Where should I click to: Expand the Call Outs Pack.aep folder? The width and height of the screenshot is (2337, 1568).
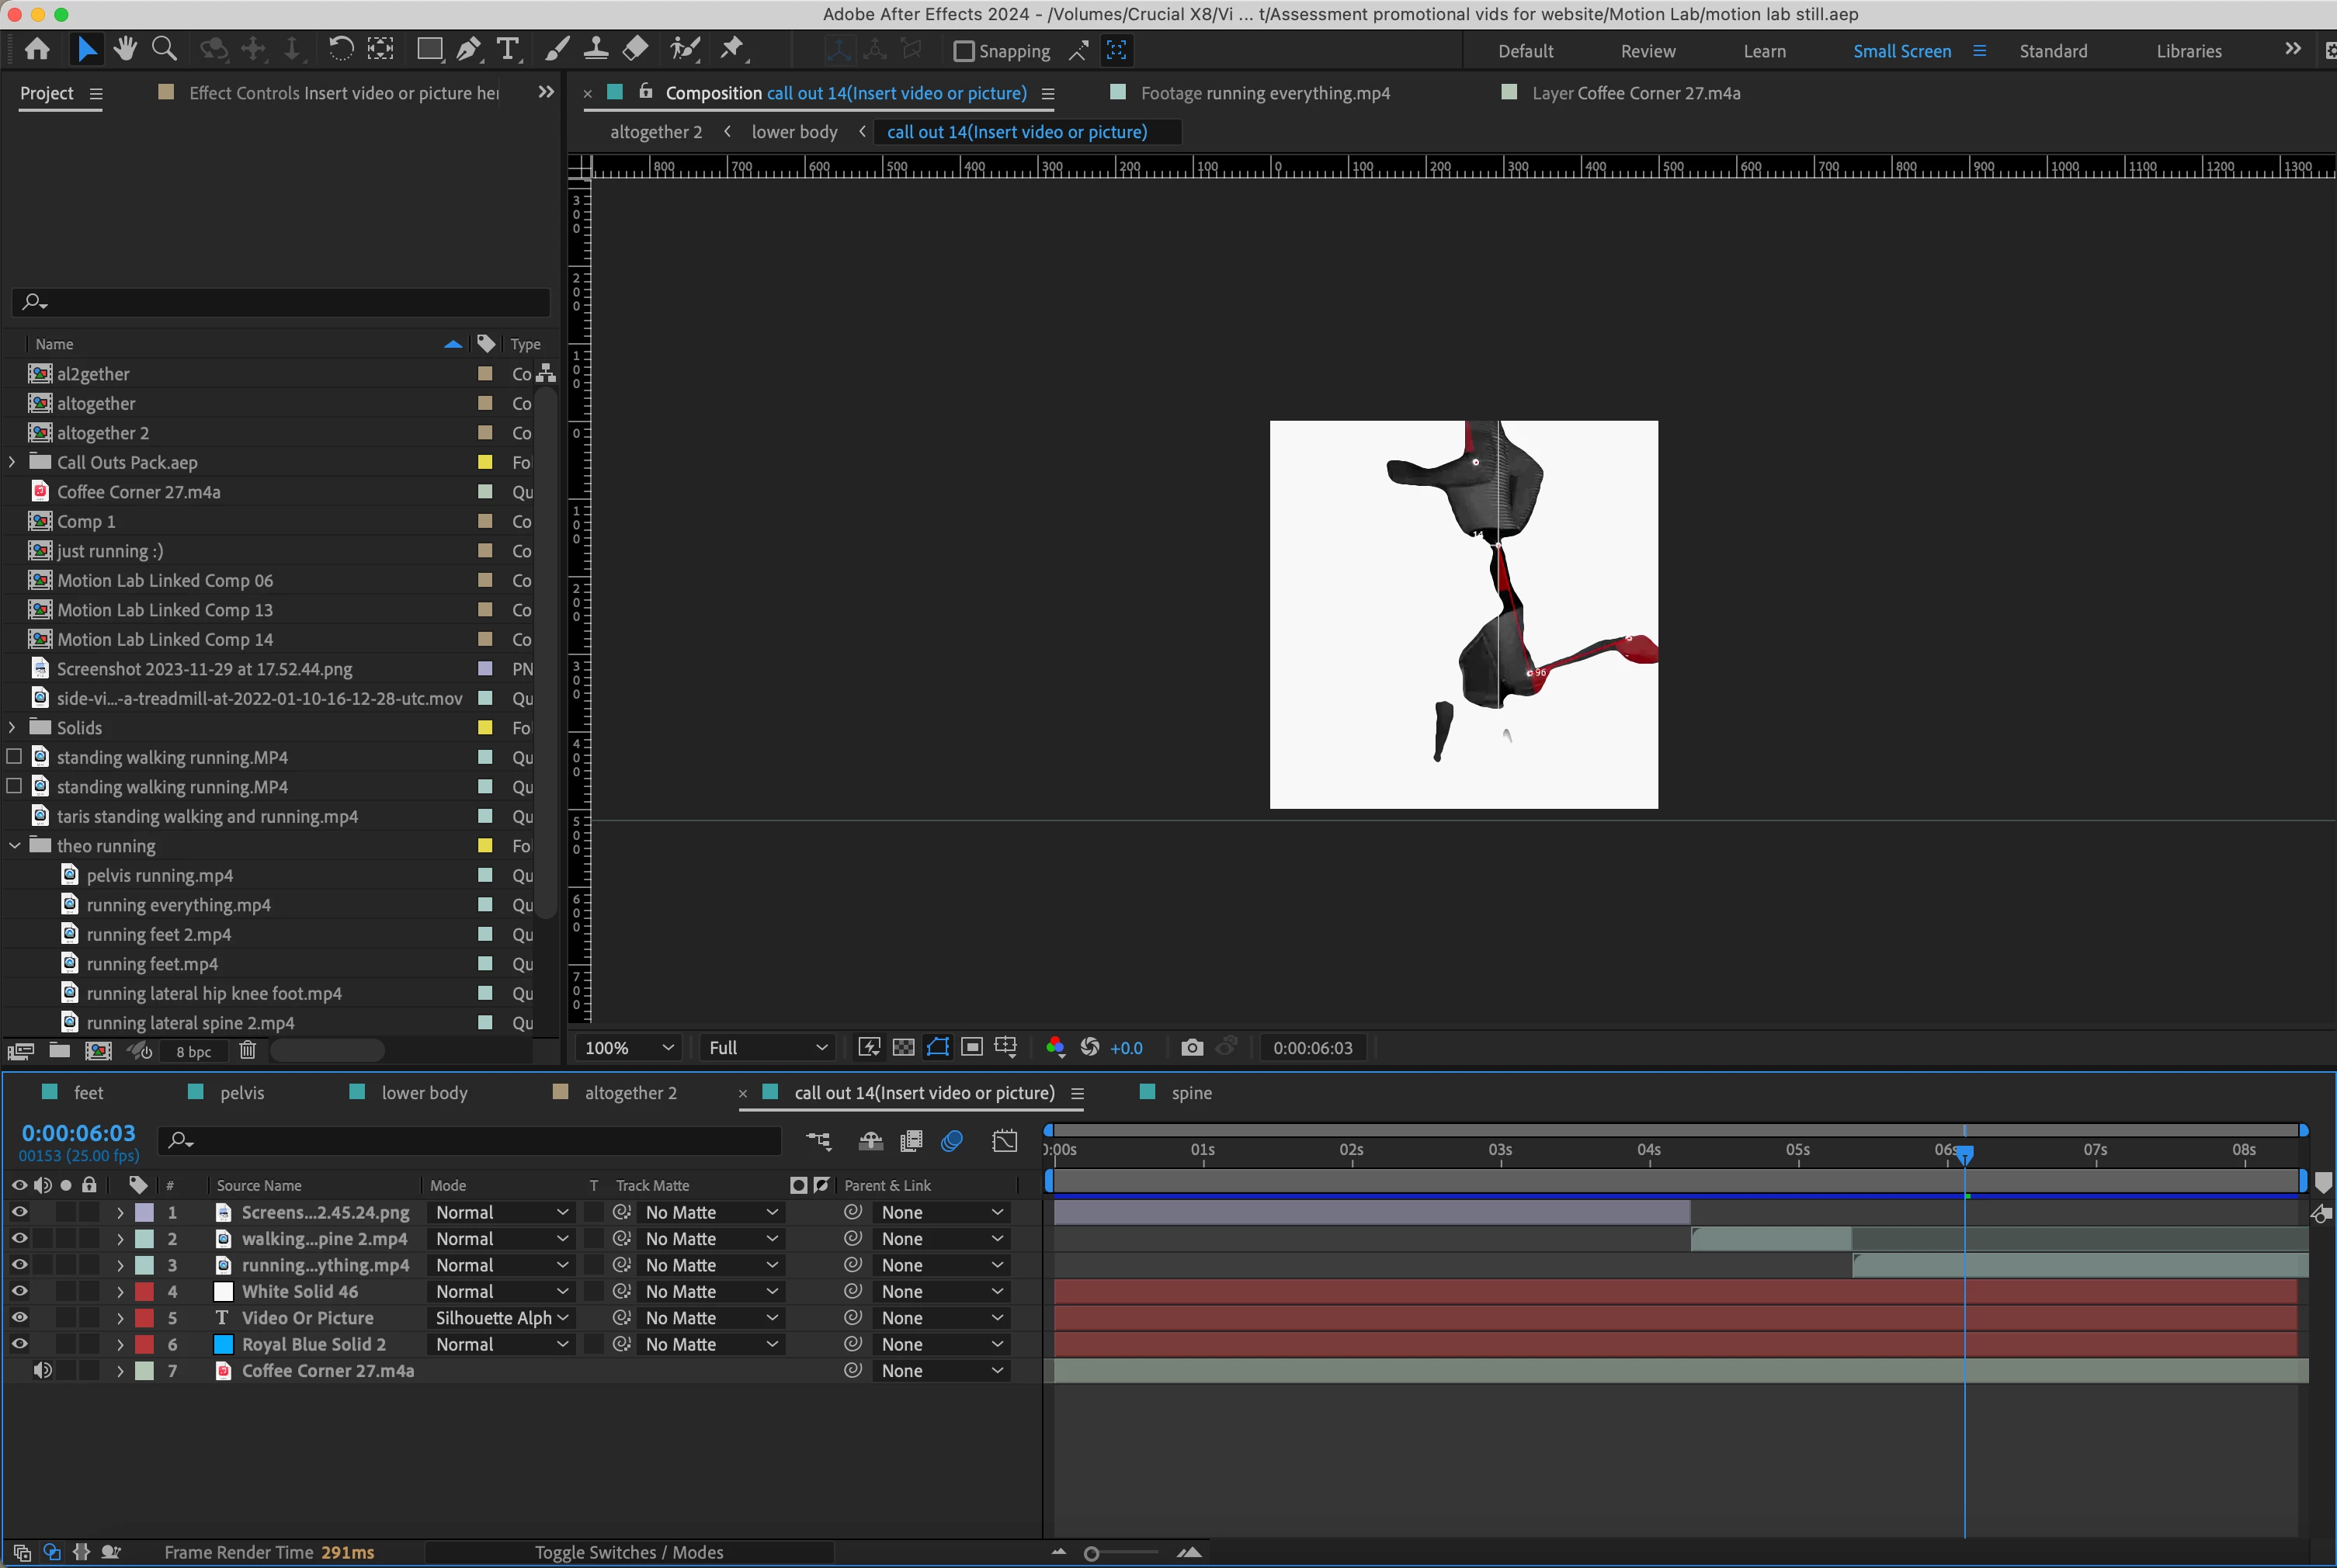coord(12,462)
